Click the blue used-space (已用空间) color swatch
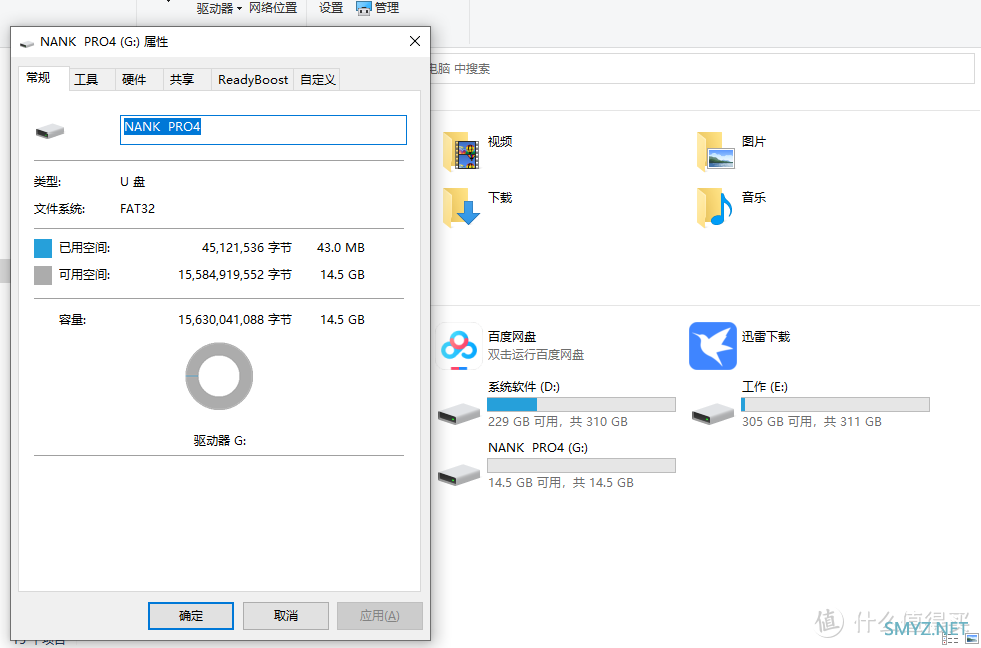981x648 pixels. [43, 248]
